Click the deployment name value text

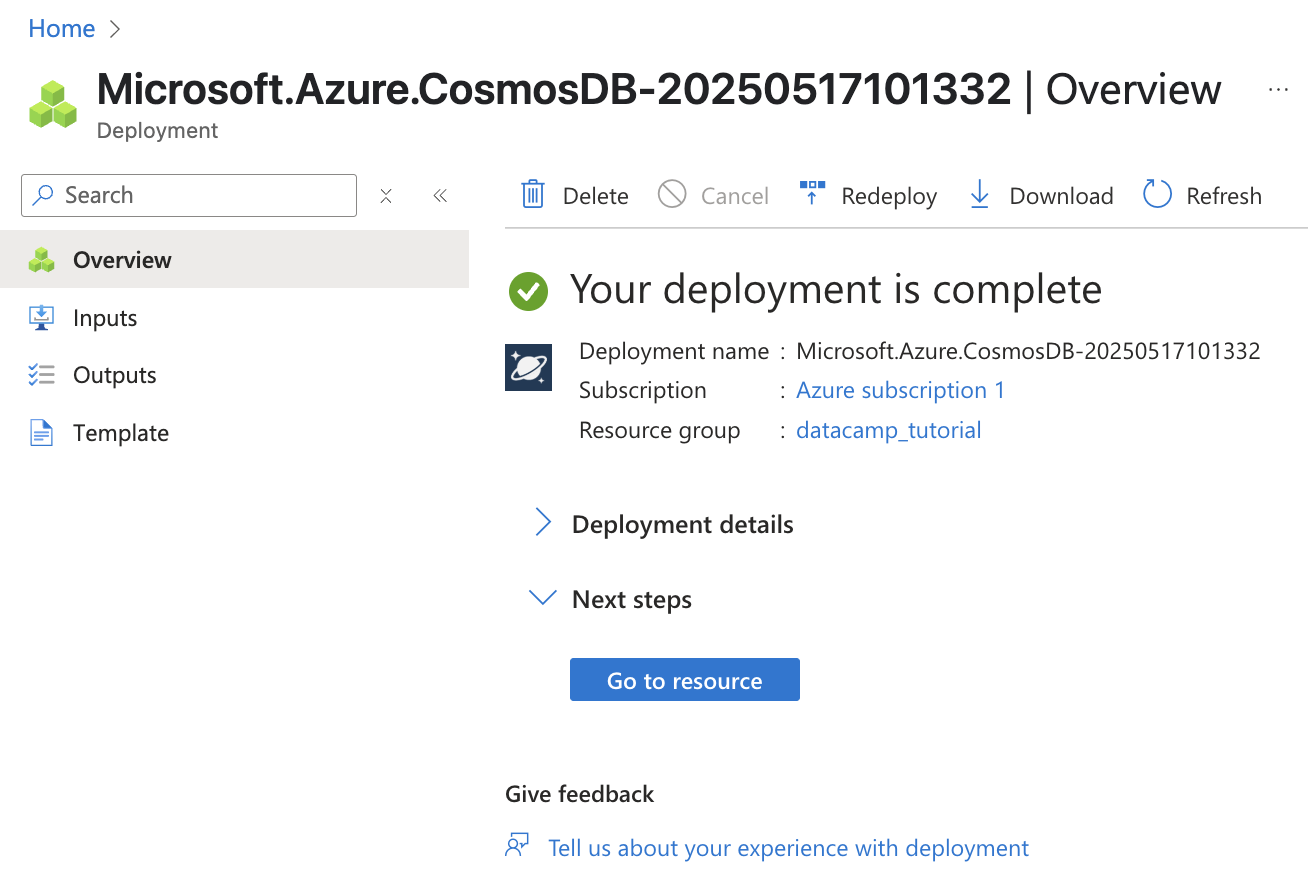pos(1028,351)
